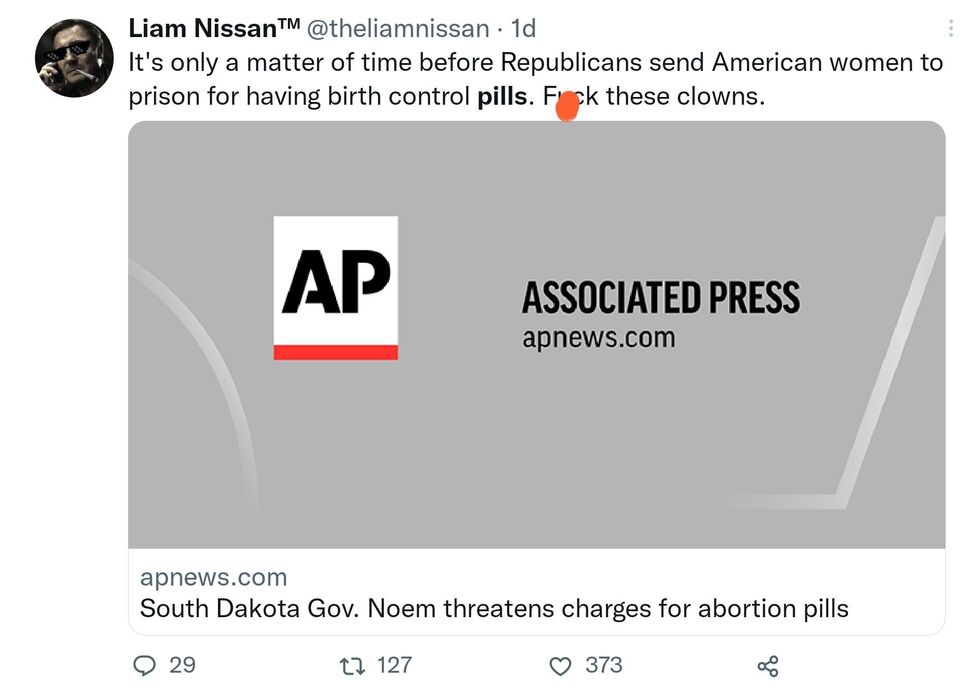View the 29 replies count

pyautogui.click(x=182, y=665)
